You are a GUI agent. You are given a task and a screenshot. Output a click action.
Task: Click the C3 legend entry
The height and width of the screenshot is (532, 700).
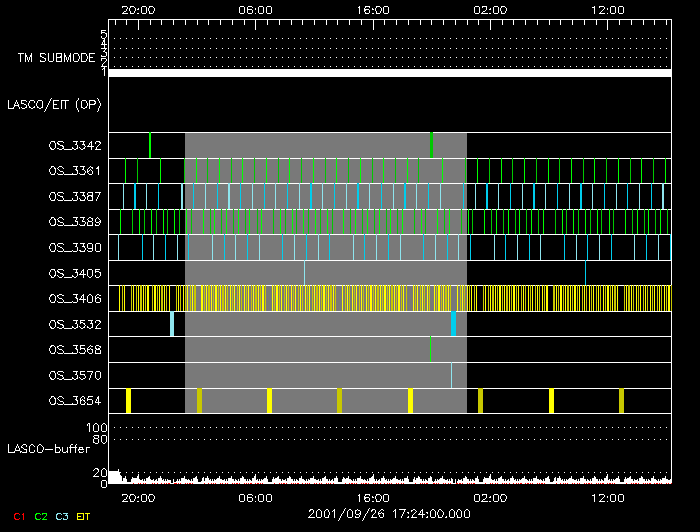click(62, 516)
